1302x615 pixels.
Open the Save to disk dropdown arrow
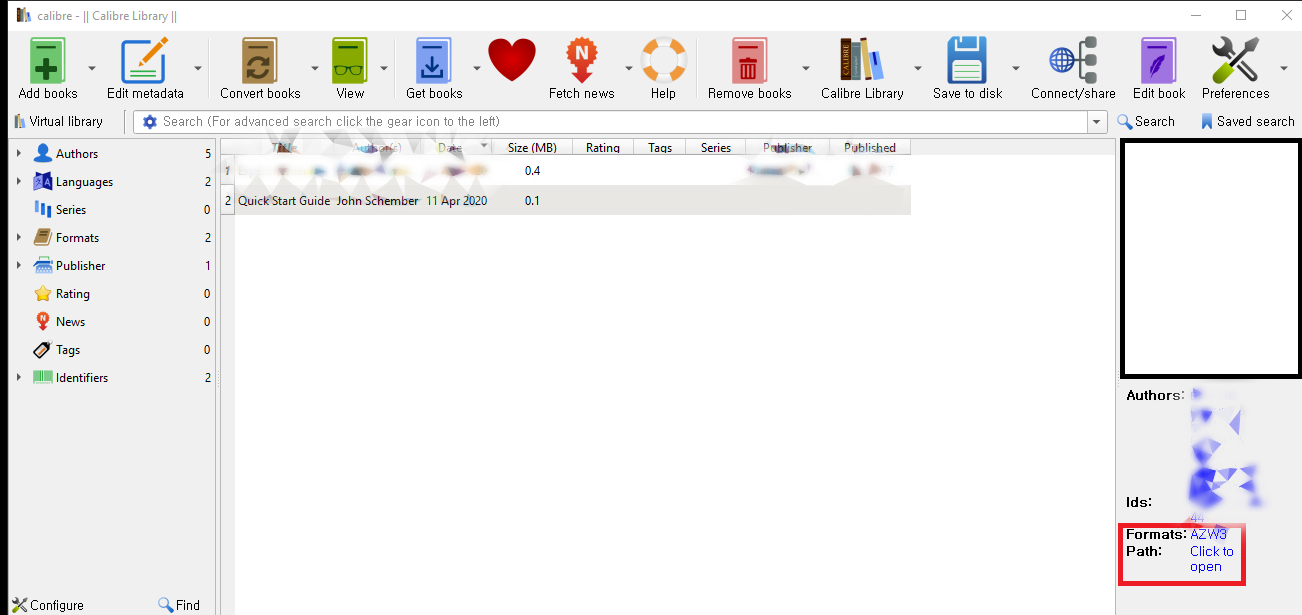1016,68
